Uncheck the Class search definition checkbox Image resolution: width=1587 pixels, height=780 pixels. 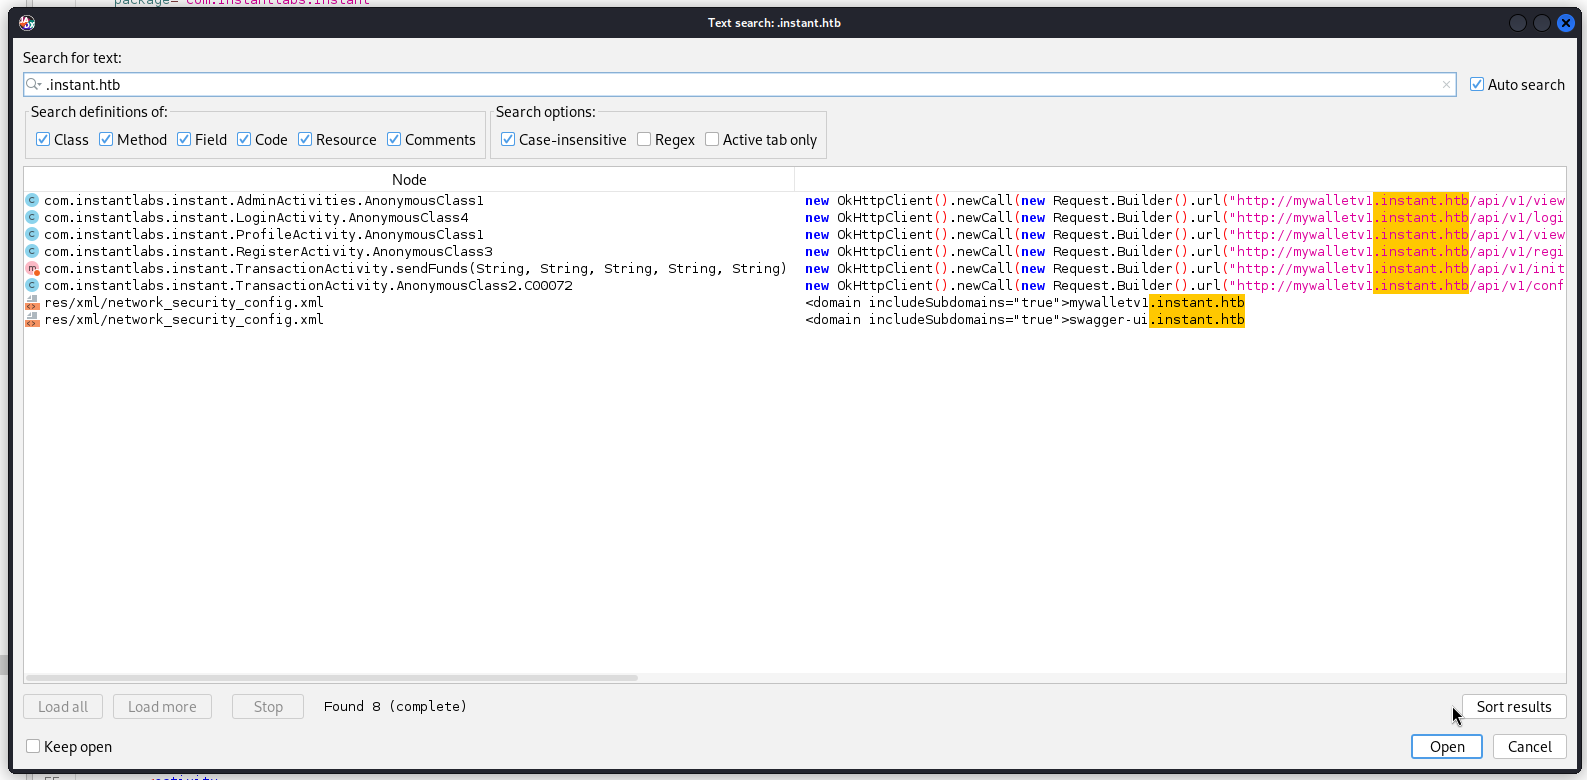coord(43,139)
